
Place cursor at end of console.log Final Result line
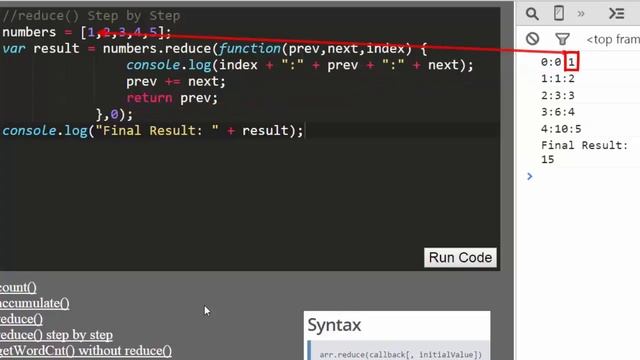pyautogui.click(x=304, y=131)
